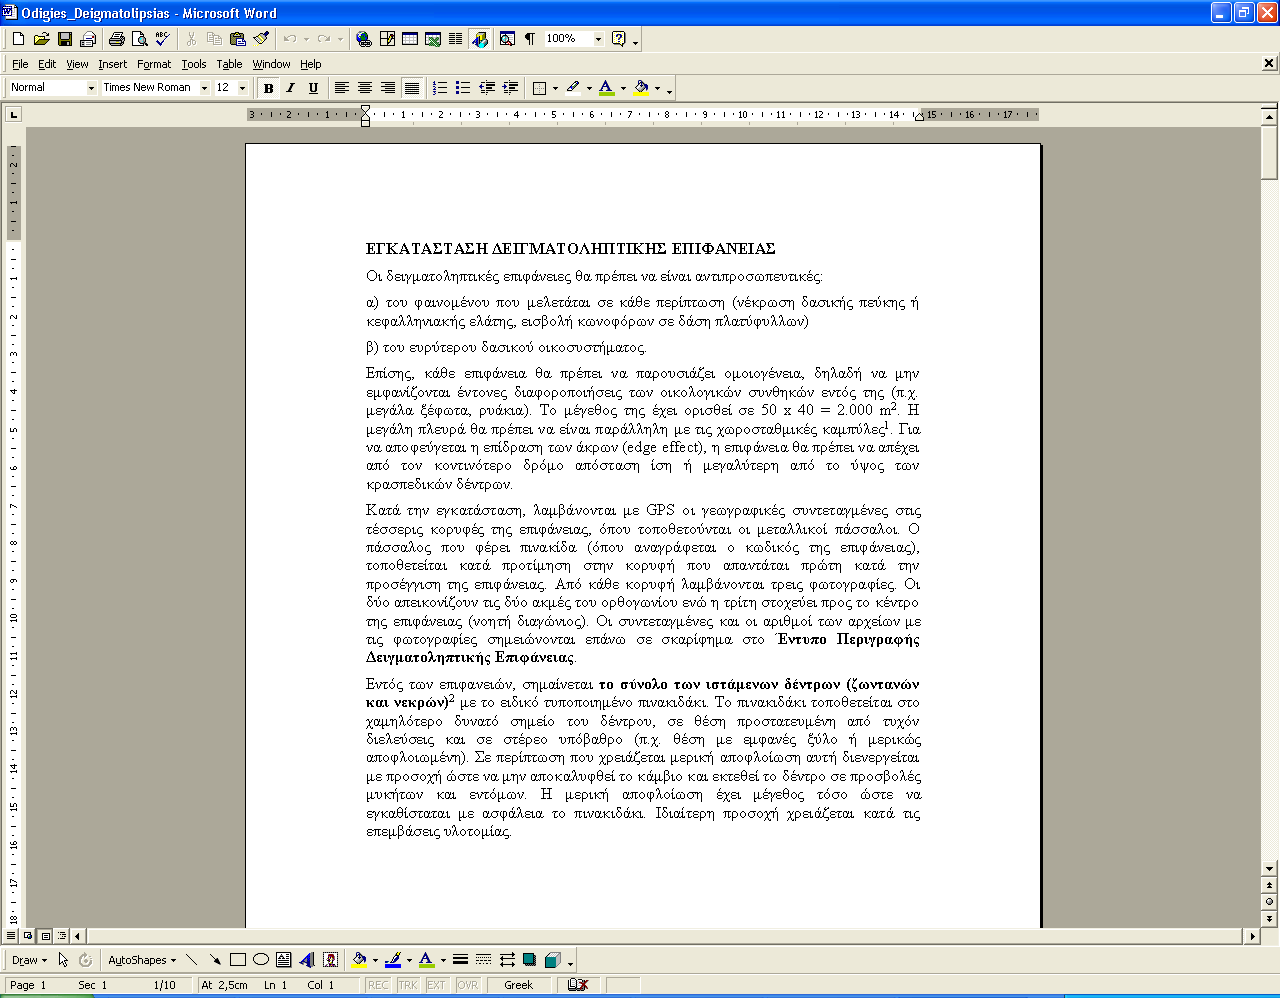Click the Columns layout icon
The image size is (1280, 998).
[455, 39]
